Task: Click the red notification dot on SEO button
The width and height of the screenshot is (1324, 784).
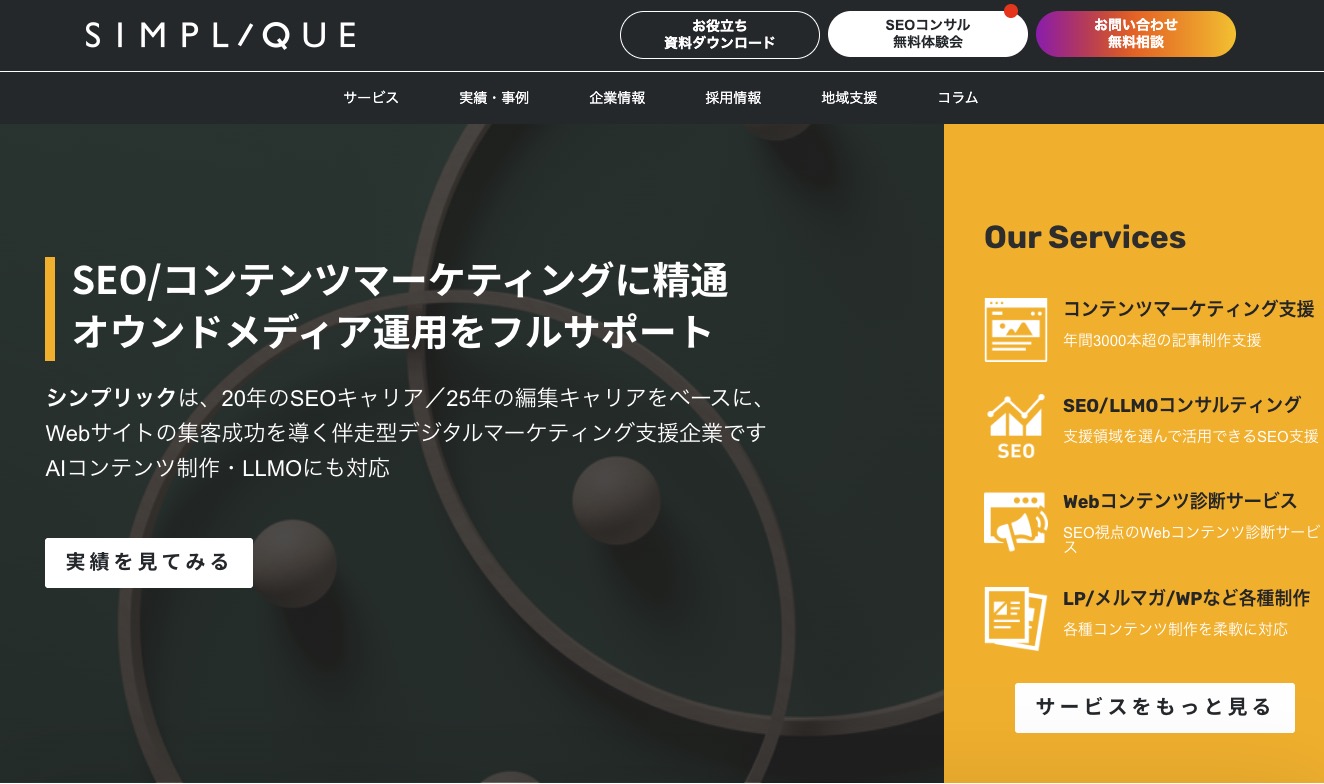Action: [1010, 11]
